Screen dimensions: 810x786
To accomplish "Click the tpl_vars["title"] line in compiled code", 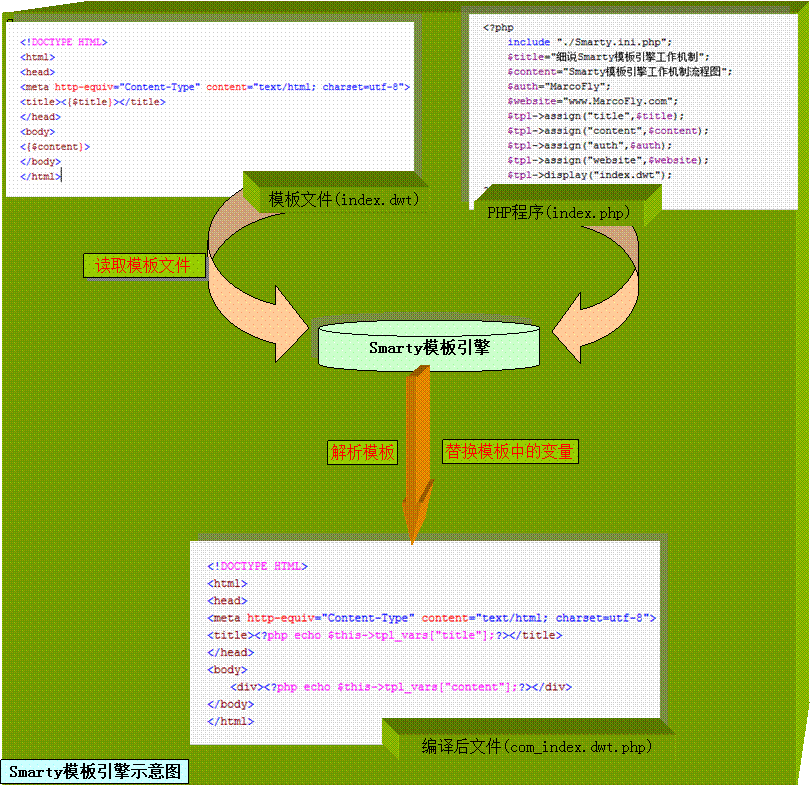I will coord(385,635).
